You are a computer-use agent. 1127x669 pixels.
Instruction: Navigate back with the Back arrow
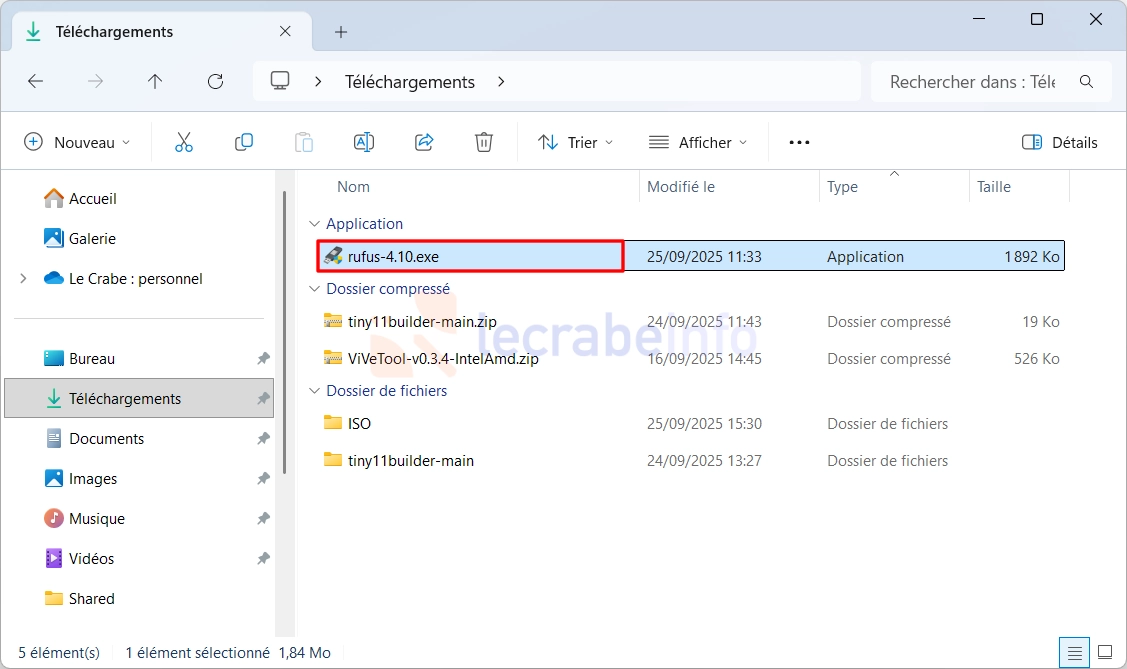pos(36,82)
